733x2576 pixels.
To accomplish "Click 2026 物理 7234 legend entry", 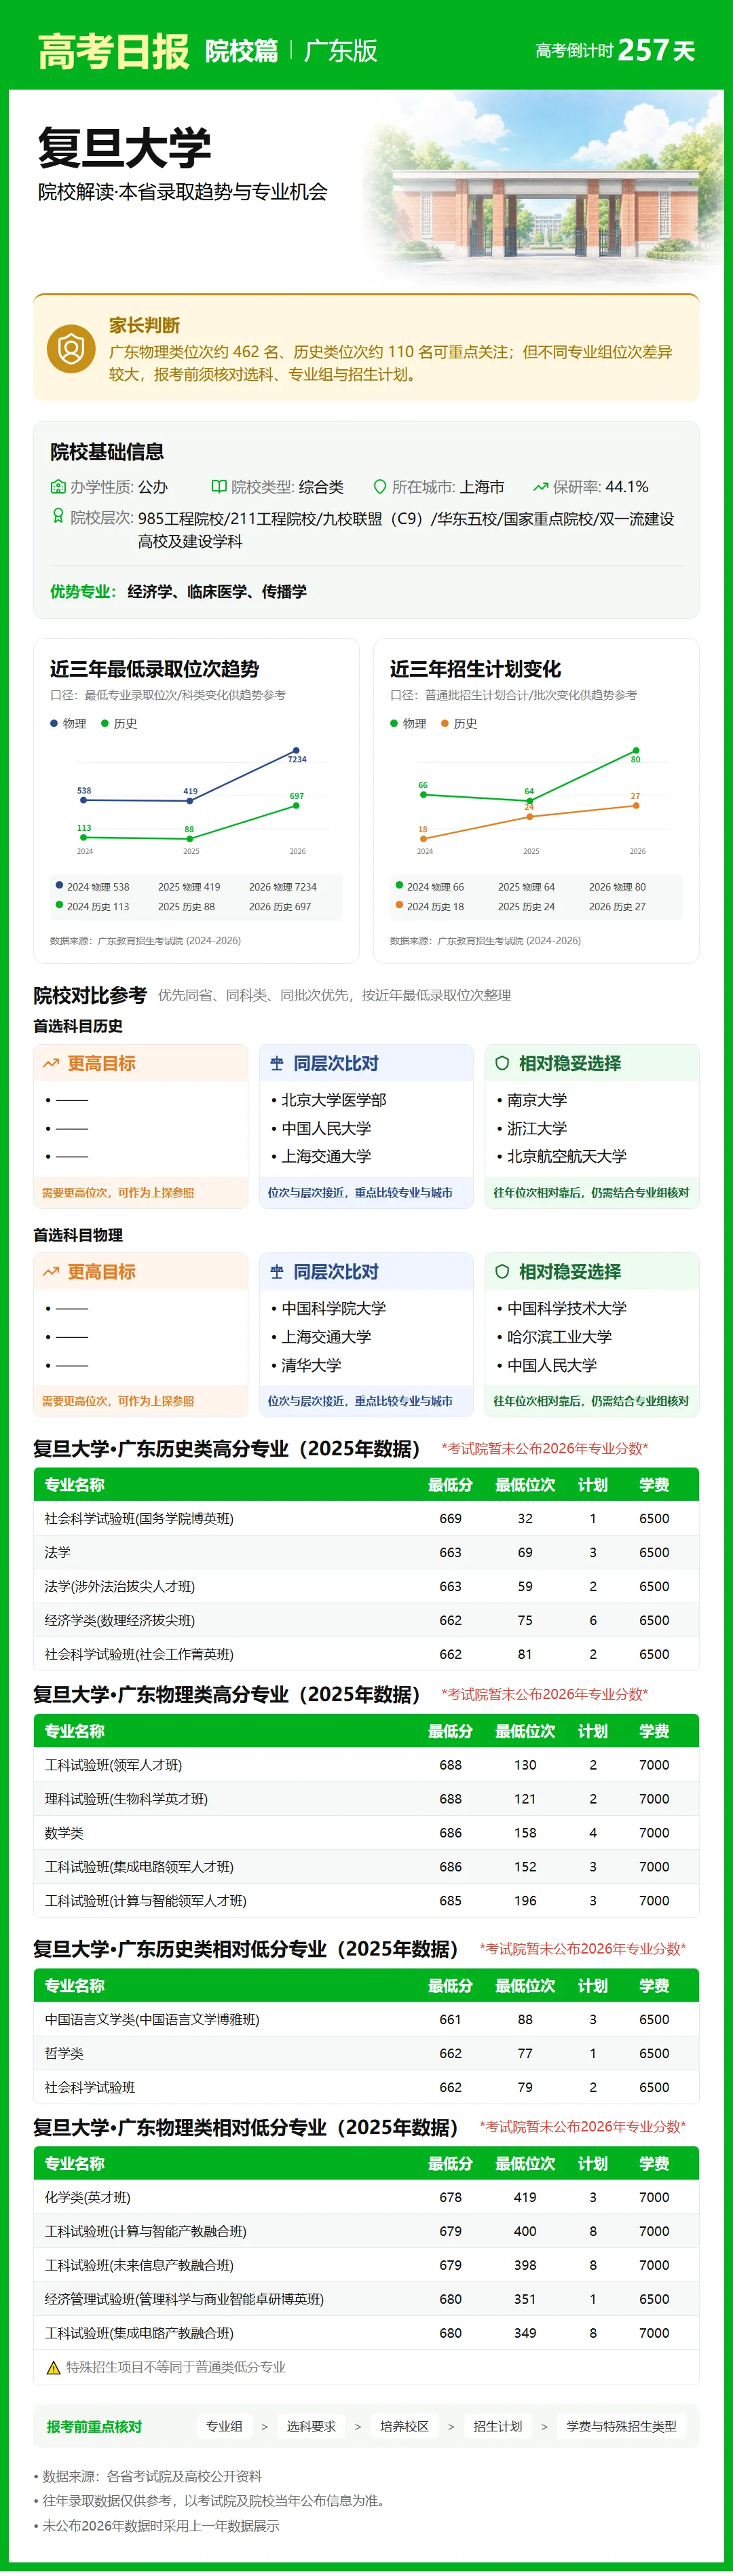I will tap(283, 887).
